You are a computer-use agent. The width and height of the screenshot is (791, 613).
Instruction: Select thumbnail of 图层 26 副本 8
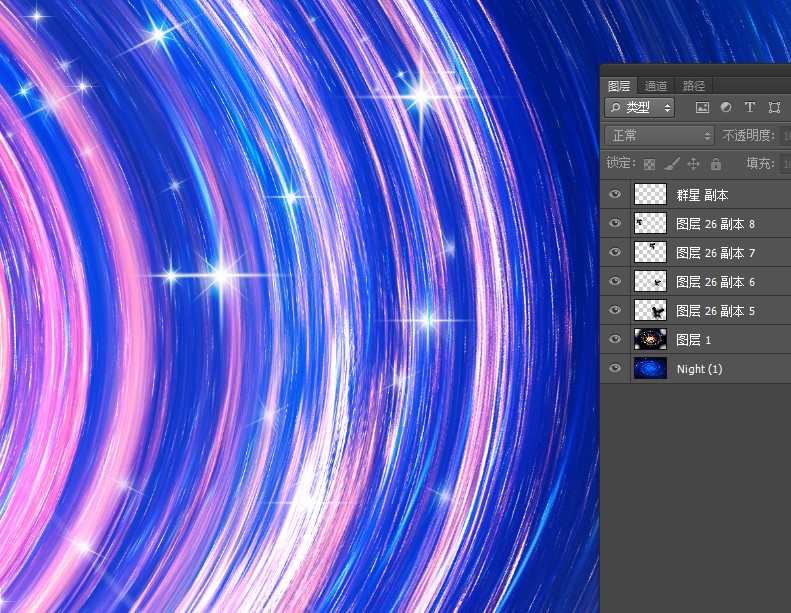pyautogui.click(x=650, y=223)
